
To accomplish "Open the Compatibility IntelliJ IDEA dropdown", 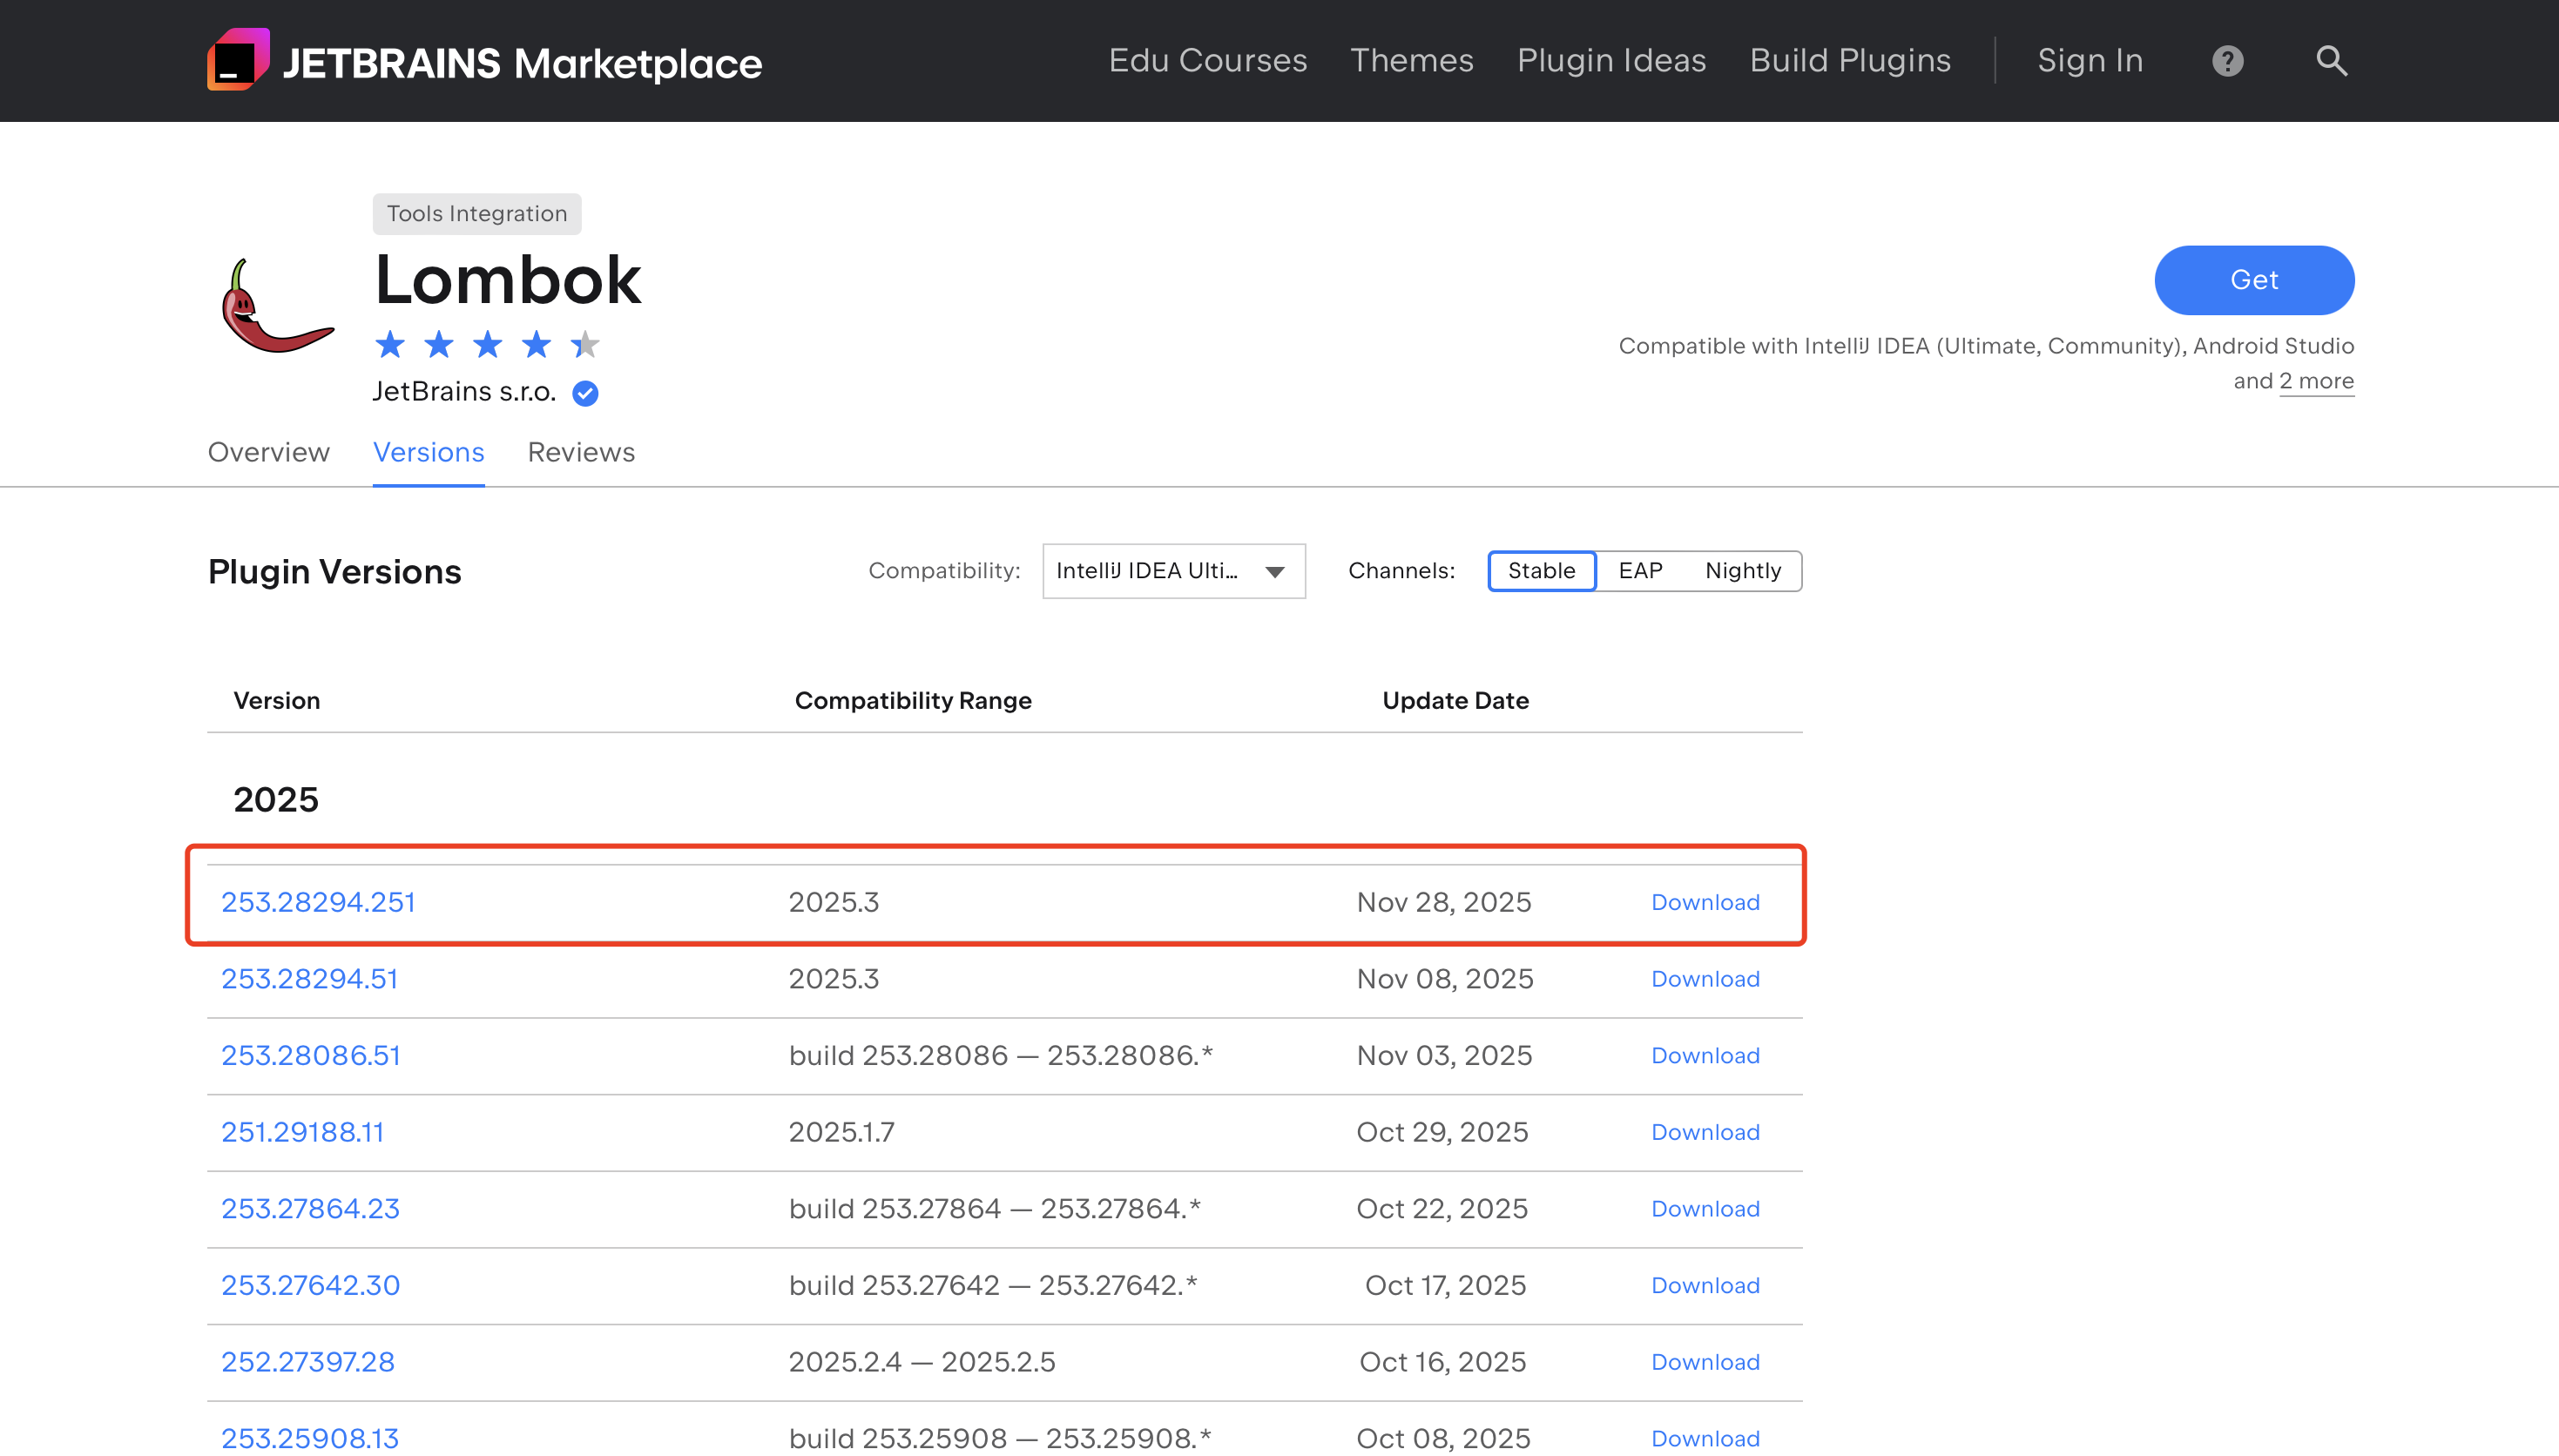I will pos(1173,571).
